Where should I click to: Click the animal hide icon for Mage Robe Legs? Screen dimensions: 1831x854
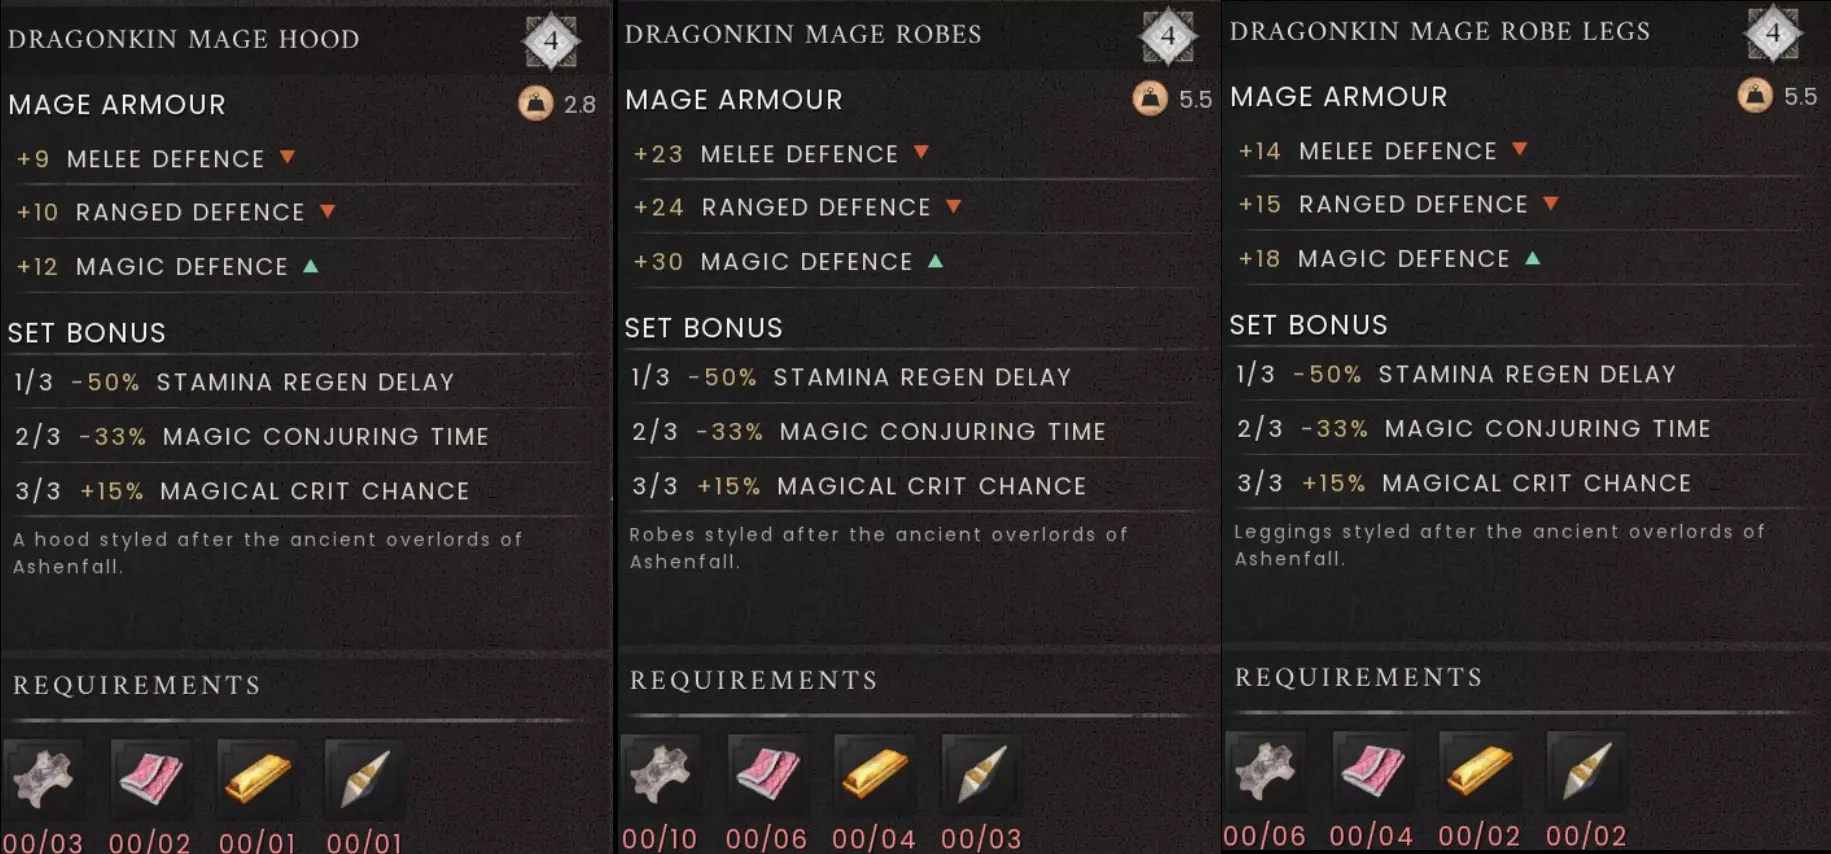1265,770
